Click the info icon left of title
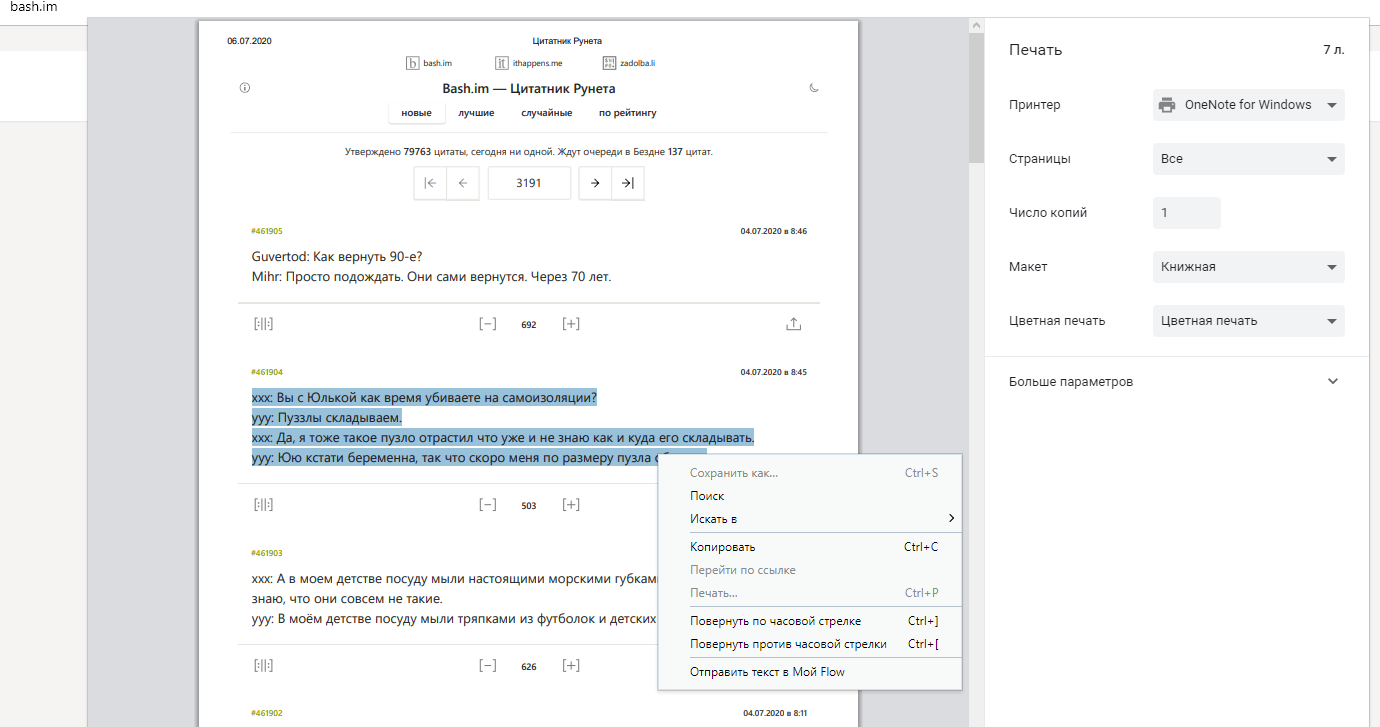1380x727 pixels. (245, 88)
